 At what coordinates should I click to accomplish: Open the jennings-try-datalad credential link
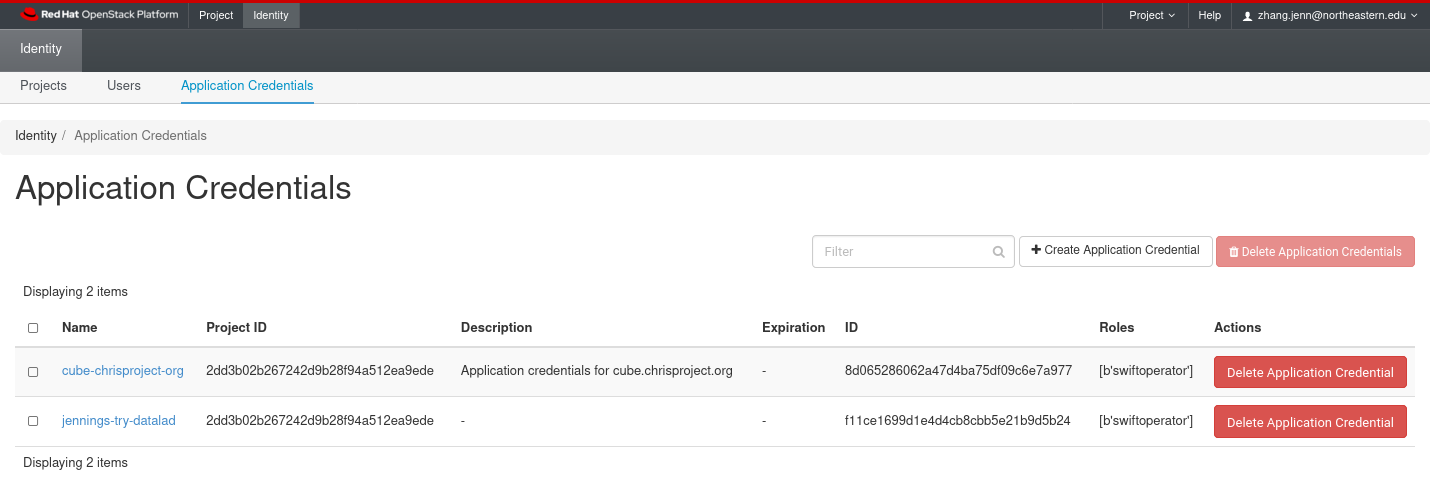tap(119, 421)
